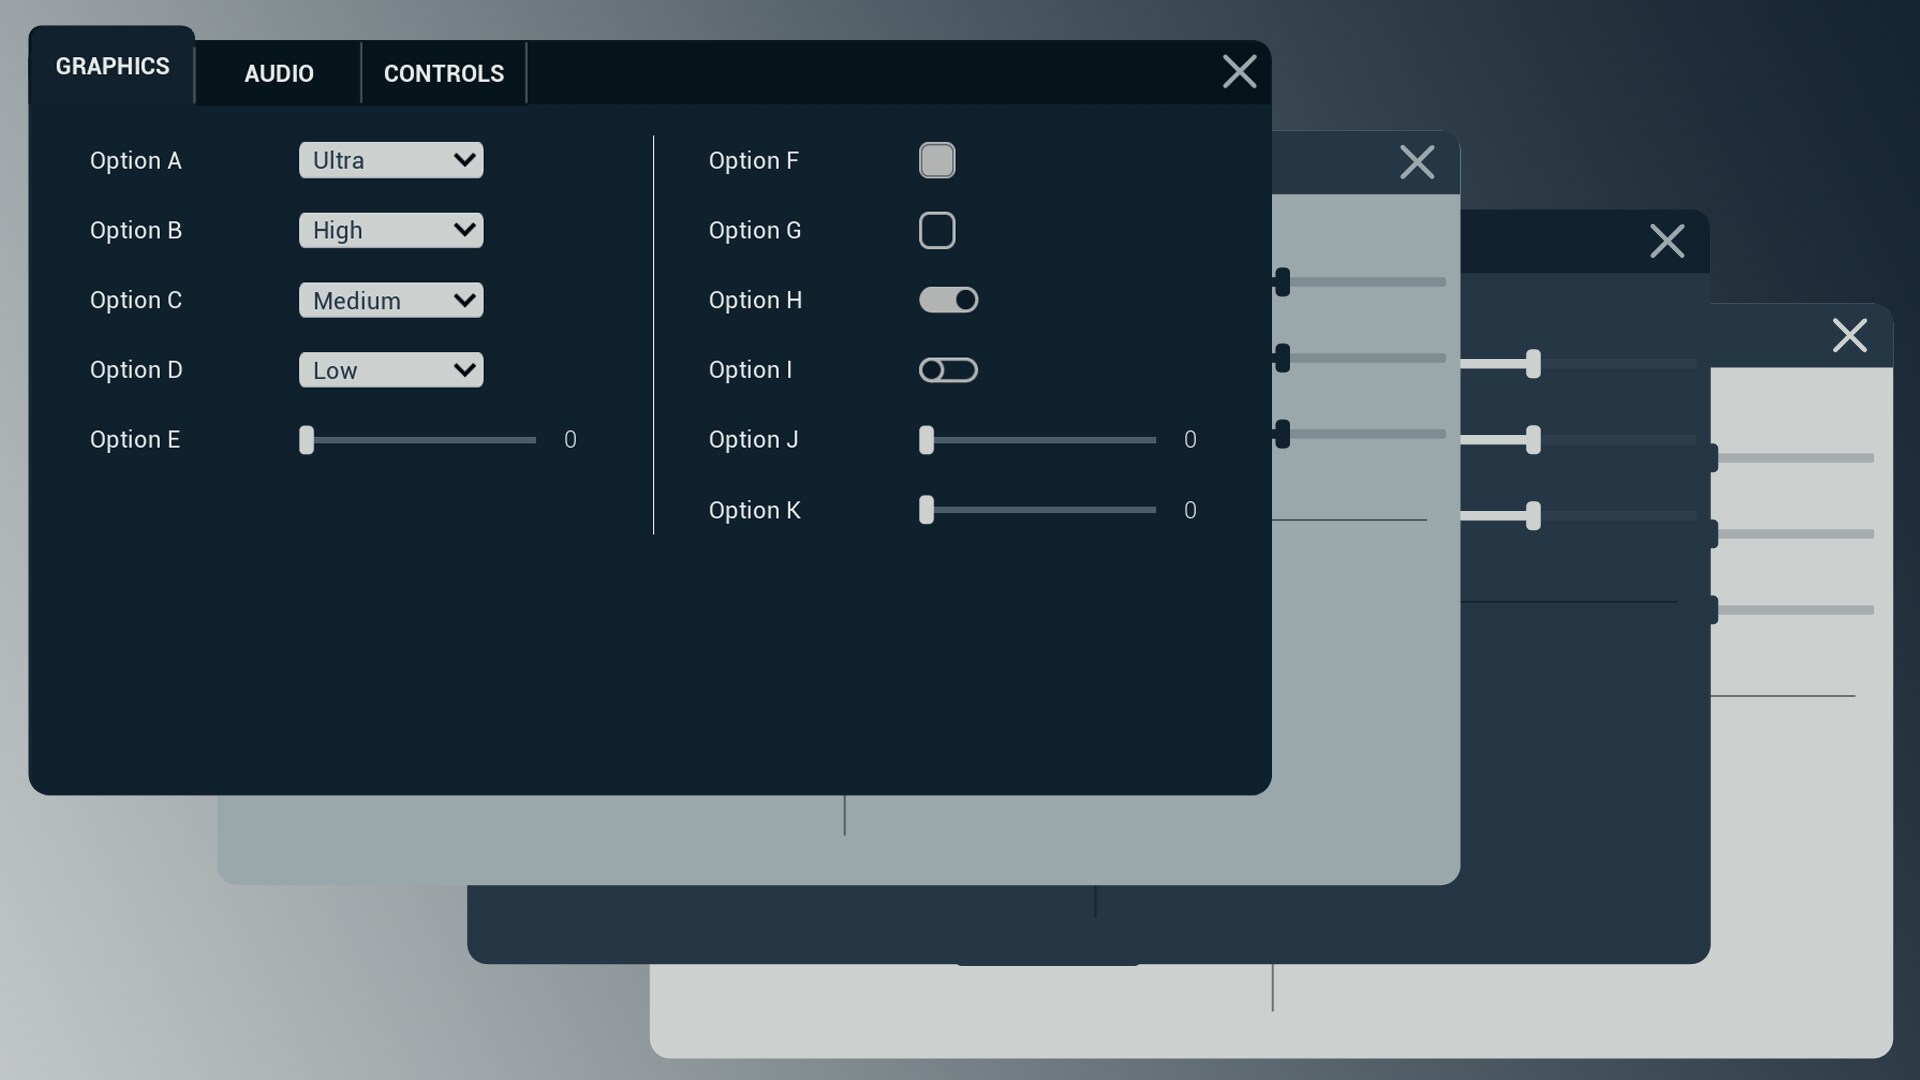Viewport: 1920px width, 1080px height.
Task: Open the Option A Ultra dropdown
Action: pyautogui.click(x=390, y=160)
